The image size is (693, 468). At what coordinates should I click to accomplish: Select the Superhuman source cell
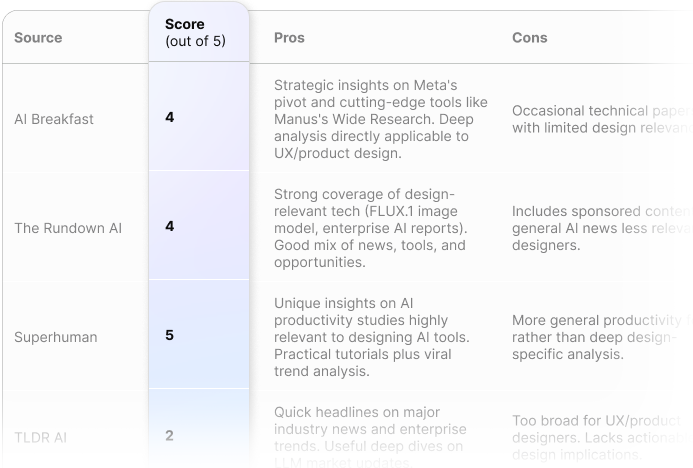(x=56, y=337)
